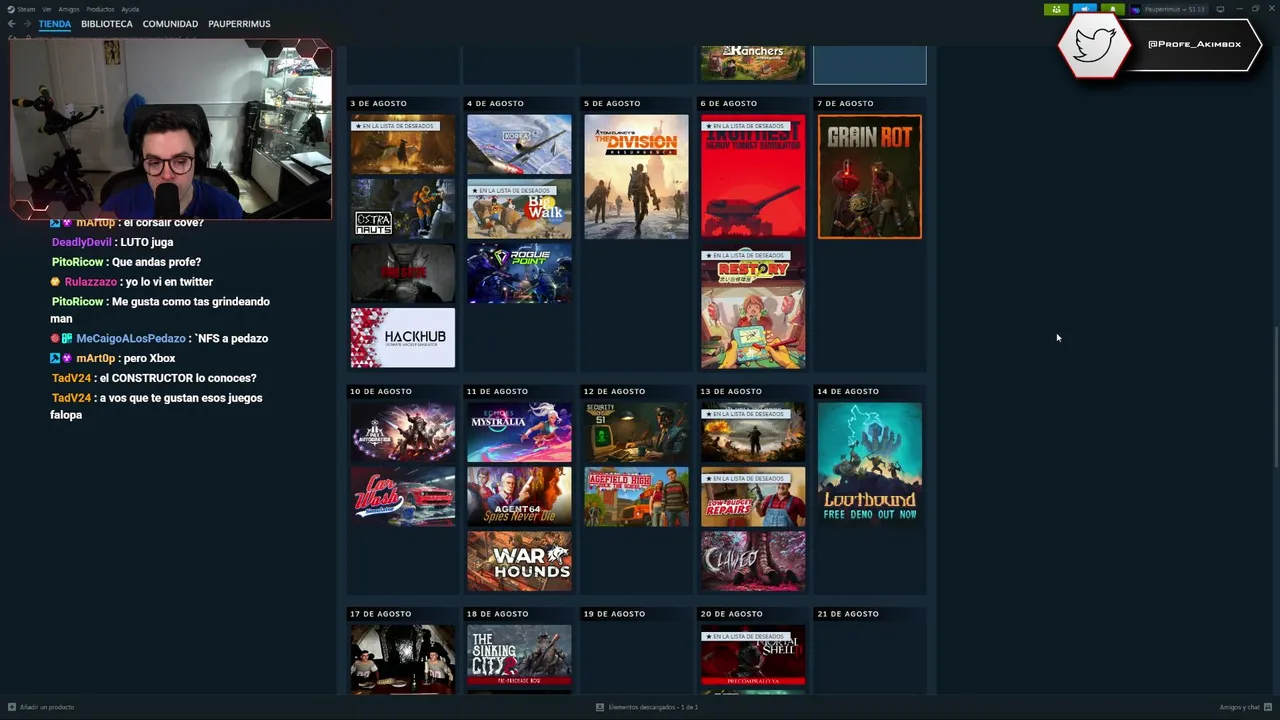Screen dimensions: 1280x720
Task: Open the Restory game card
Action: [x=753, y=309]
